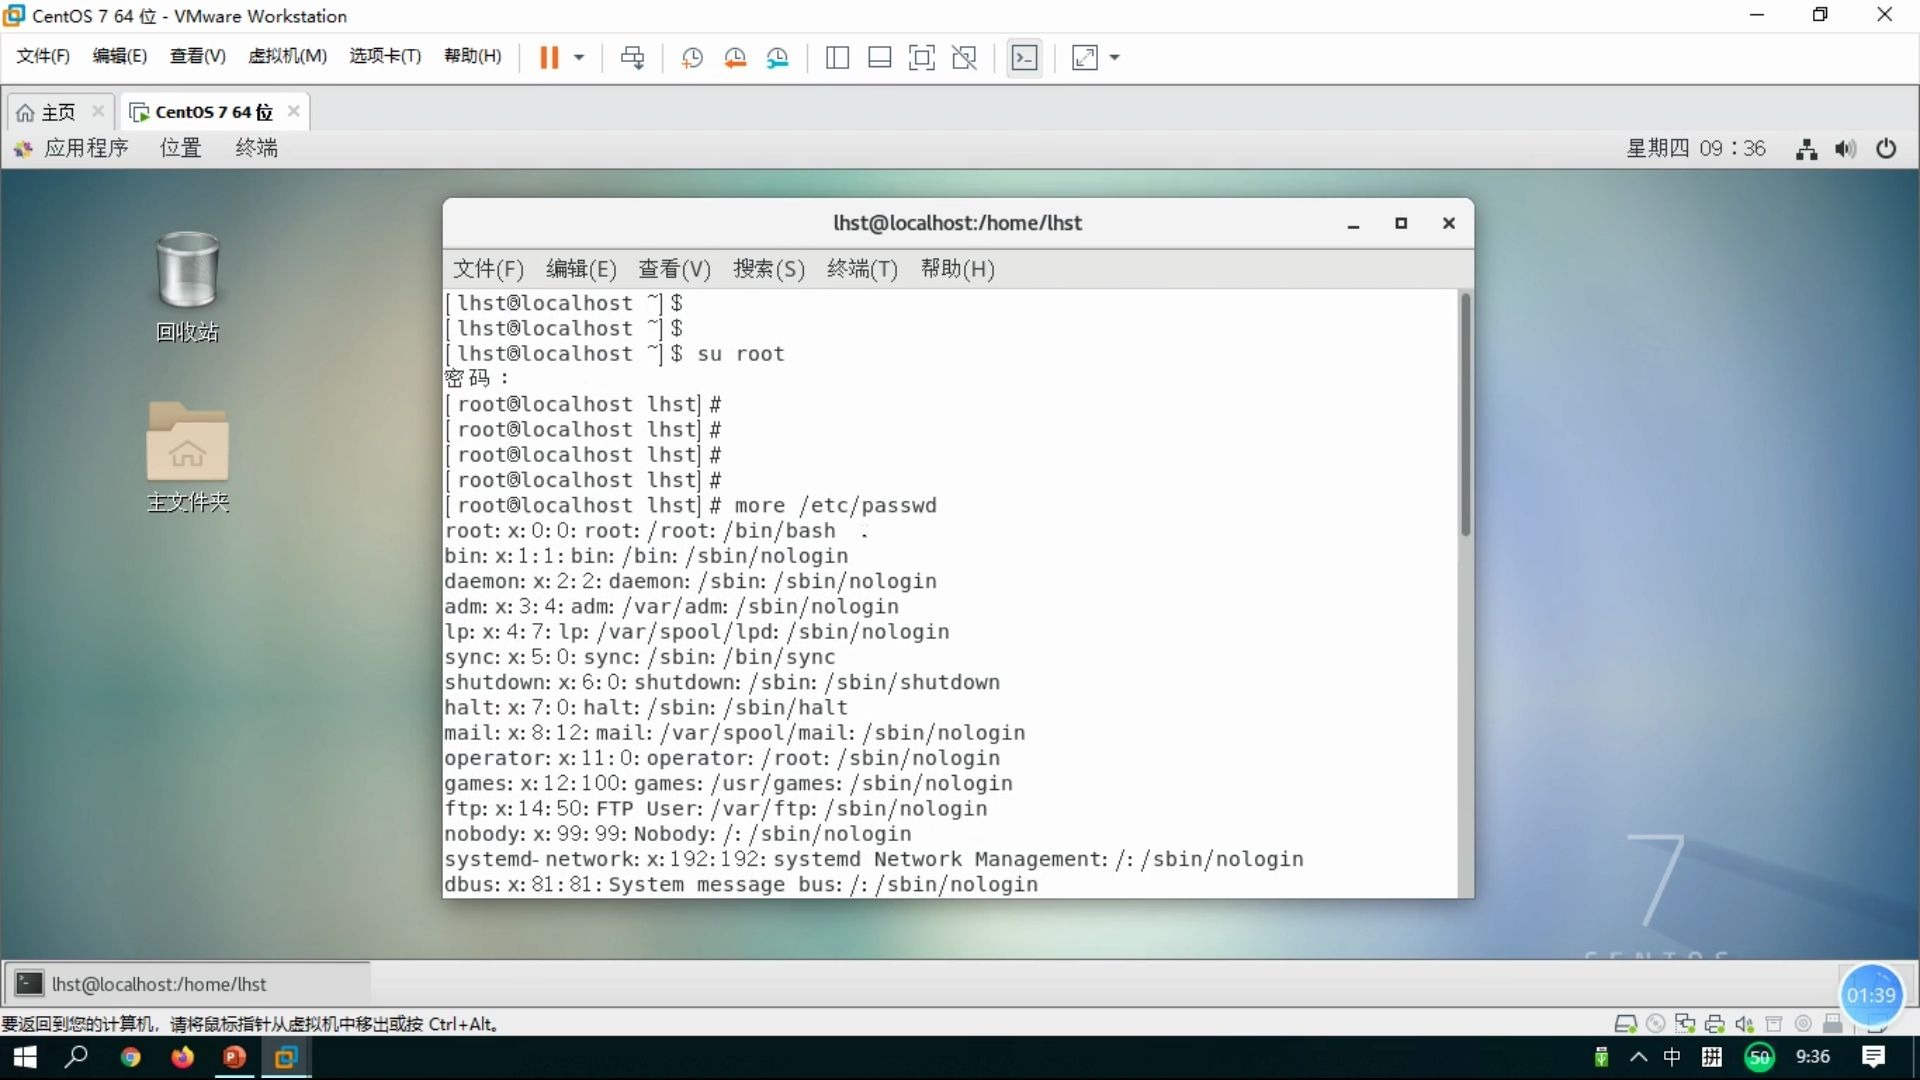Open terminal 终端(T) menu
Image resolution: width=1920 pixels, height=1080 pixels.
pos(862,269)
